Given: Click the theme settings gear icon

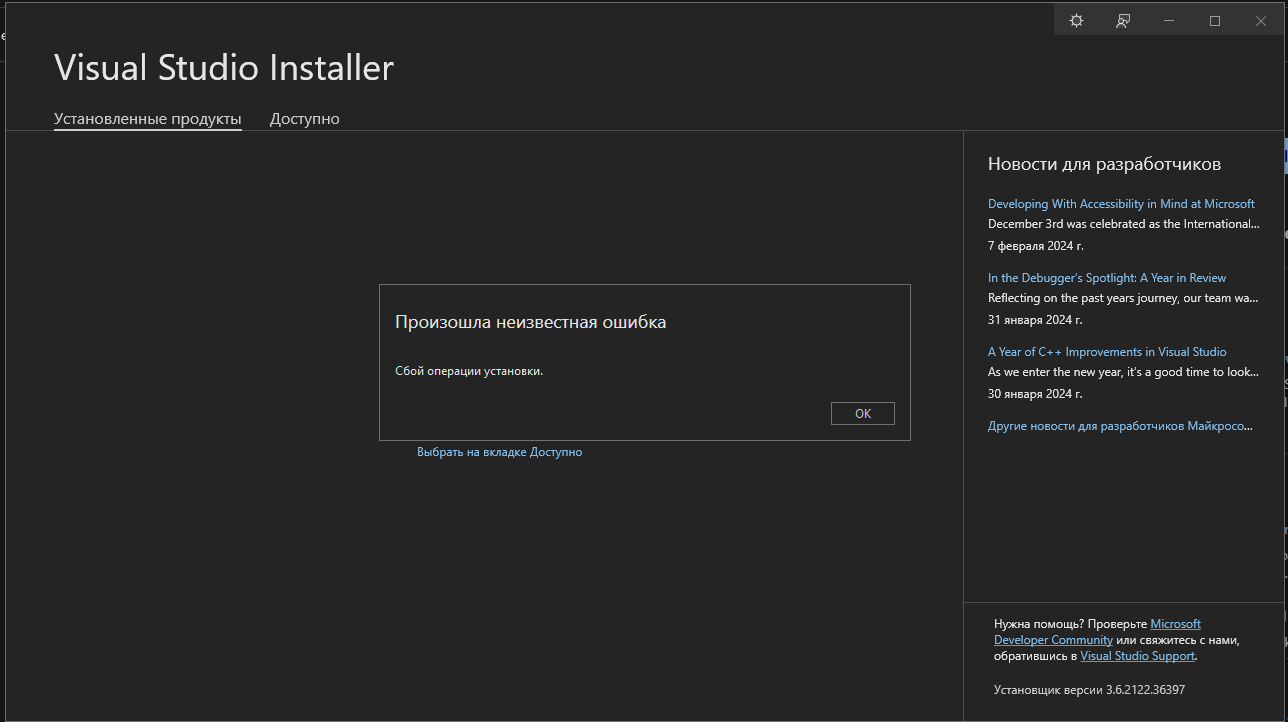Looking at the screenshot, I should 1076,20.
